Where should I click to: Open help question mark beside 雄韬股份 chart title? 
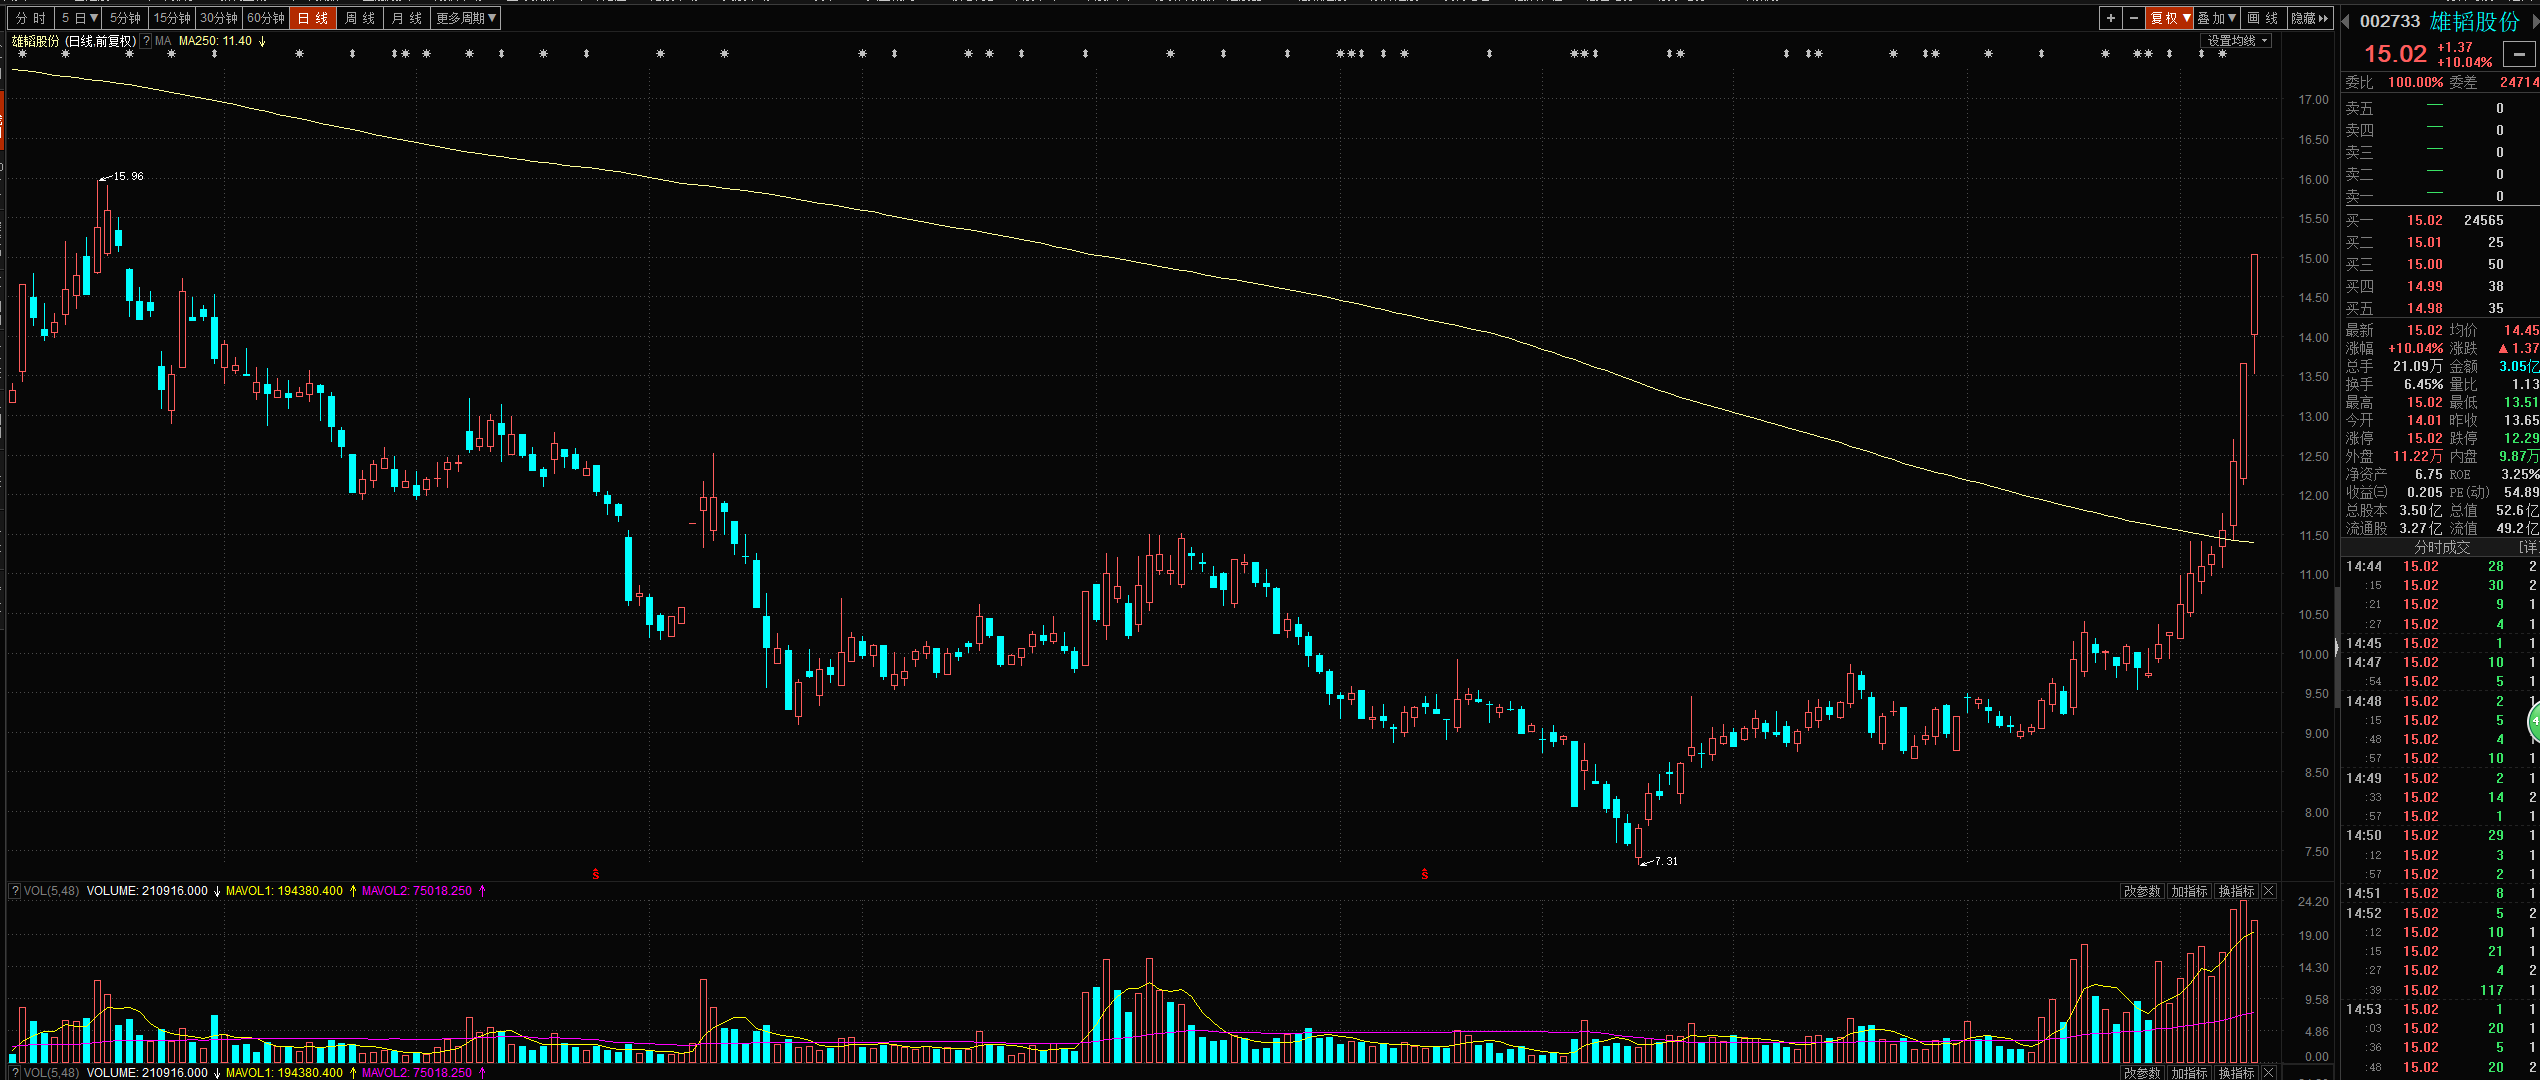(x=146, y=41)
